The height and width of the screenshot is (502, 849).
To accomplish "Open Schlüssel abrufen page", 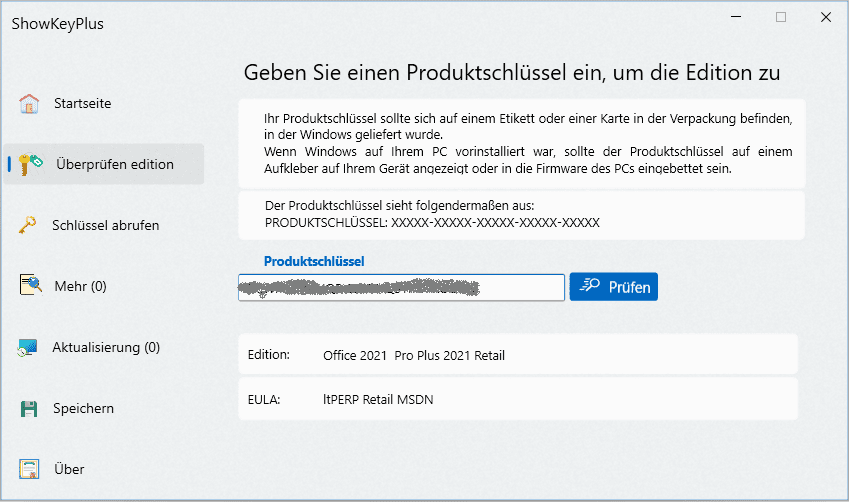I will pyautogui.click(x=106, y=225).
